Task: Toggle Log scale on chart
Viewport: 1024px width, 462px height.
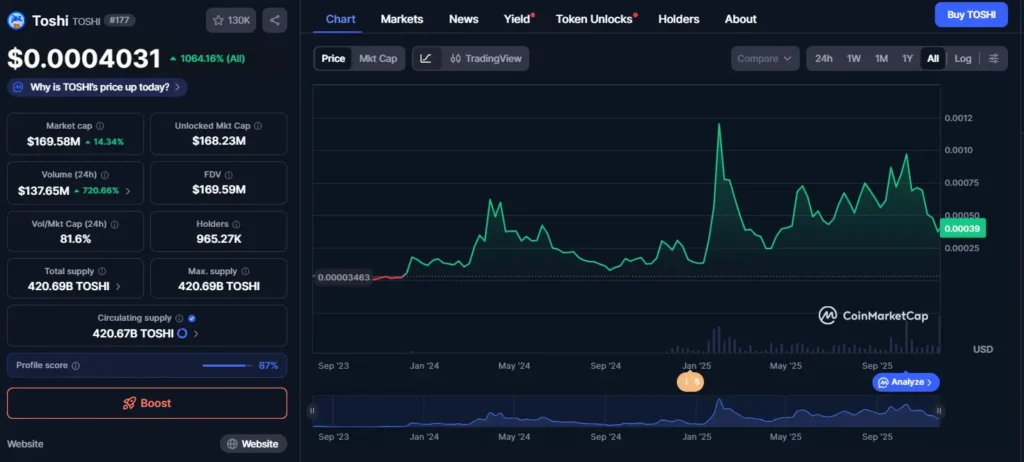Action: 963,59
